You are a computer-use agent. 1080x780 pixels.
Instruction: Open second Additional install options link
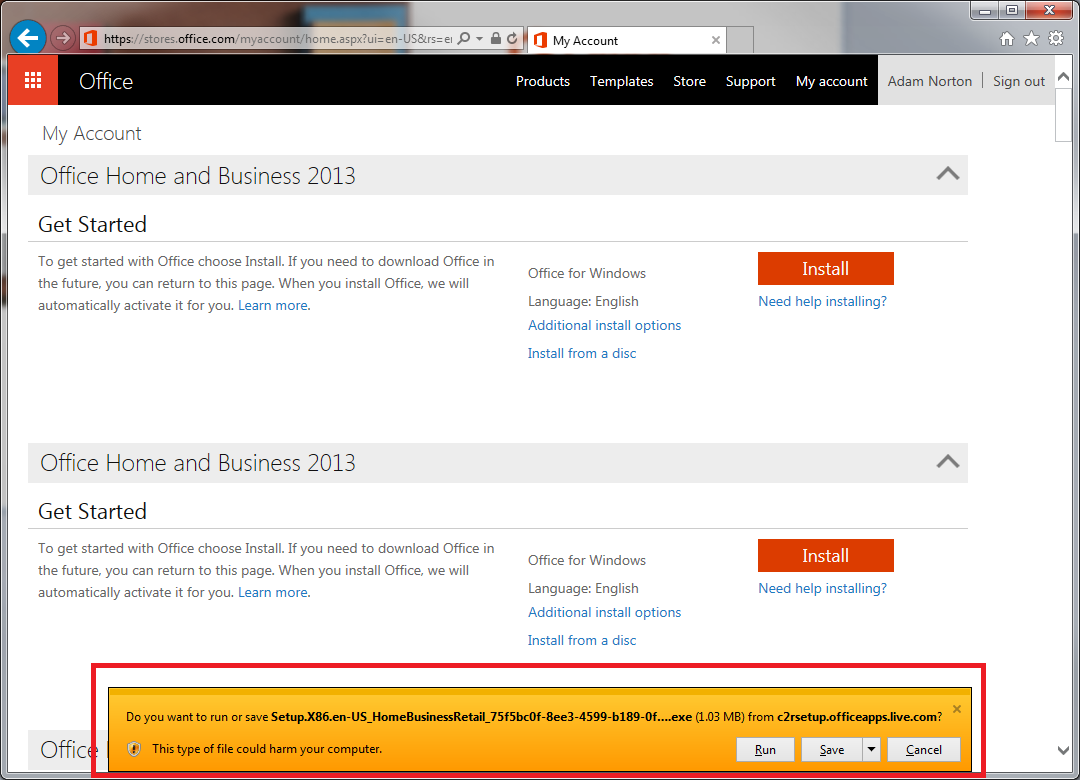tap(604, 613)
